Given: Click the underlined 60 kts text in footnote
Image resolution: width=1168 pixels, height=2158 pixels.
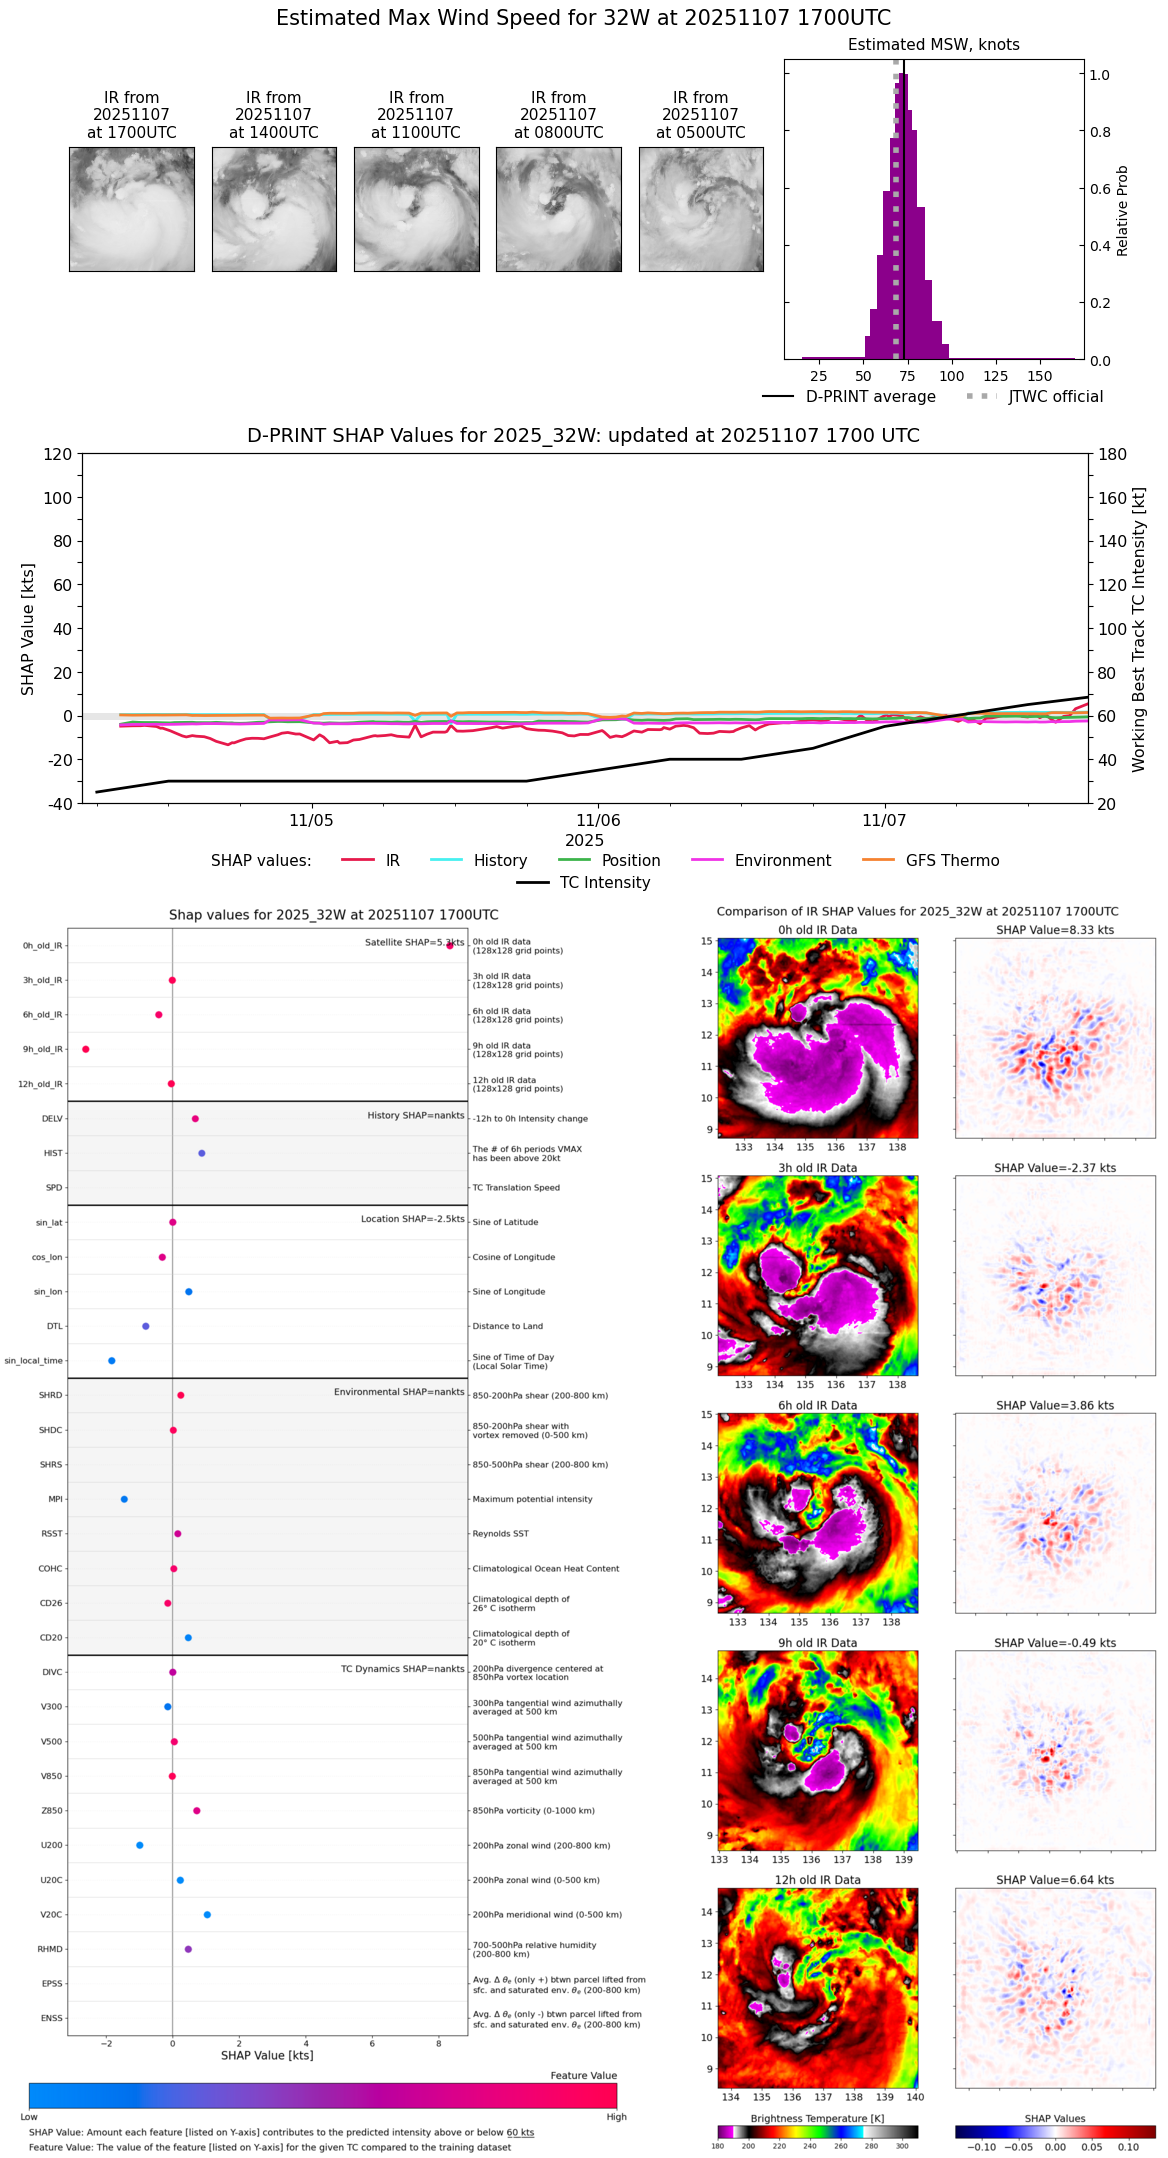Looking at the screenshot, I should coord(520,2133).
